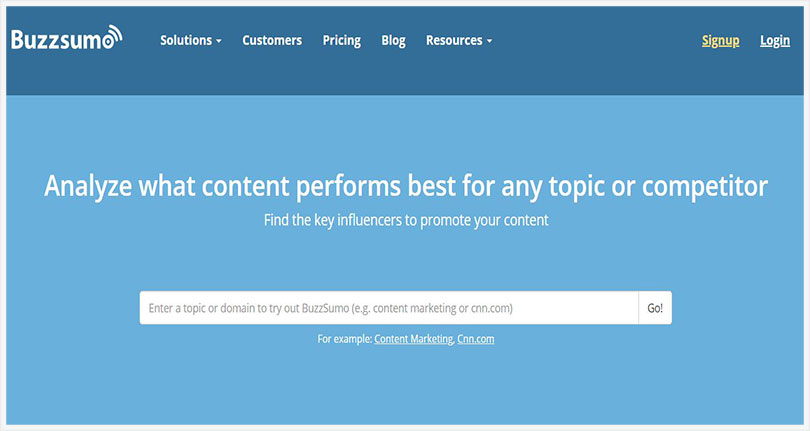The image size is (810, 431).
Task: Expand the Solutions dropdown menu
Action: (x=191, y=40)
